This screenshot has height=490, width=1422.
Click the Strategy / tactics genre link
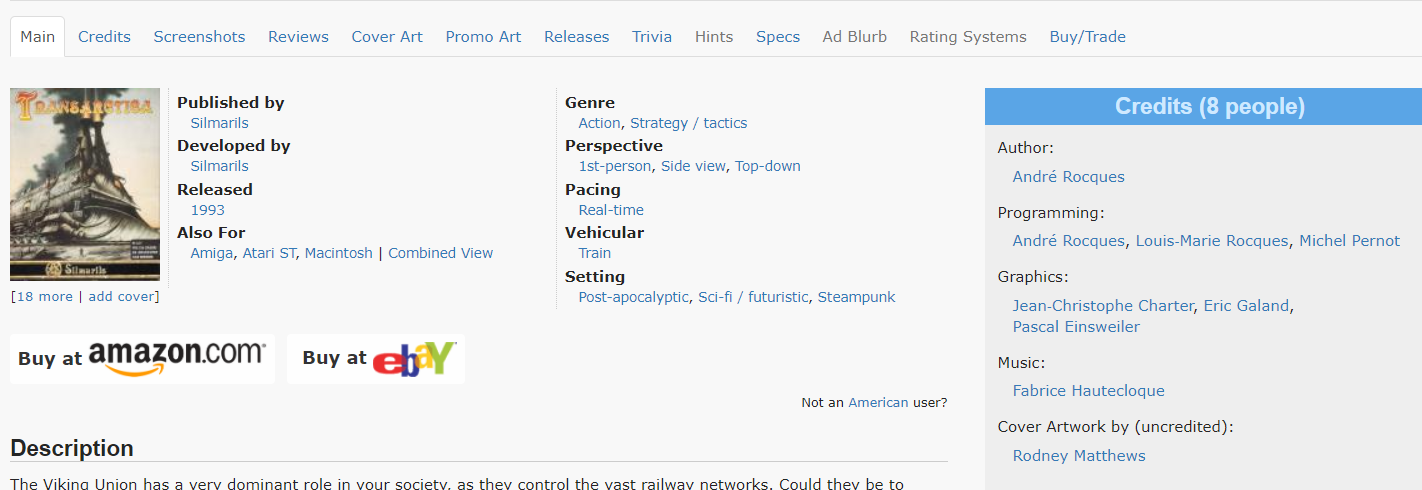[688, 123]
